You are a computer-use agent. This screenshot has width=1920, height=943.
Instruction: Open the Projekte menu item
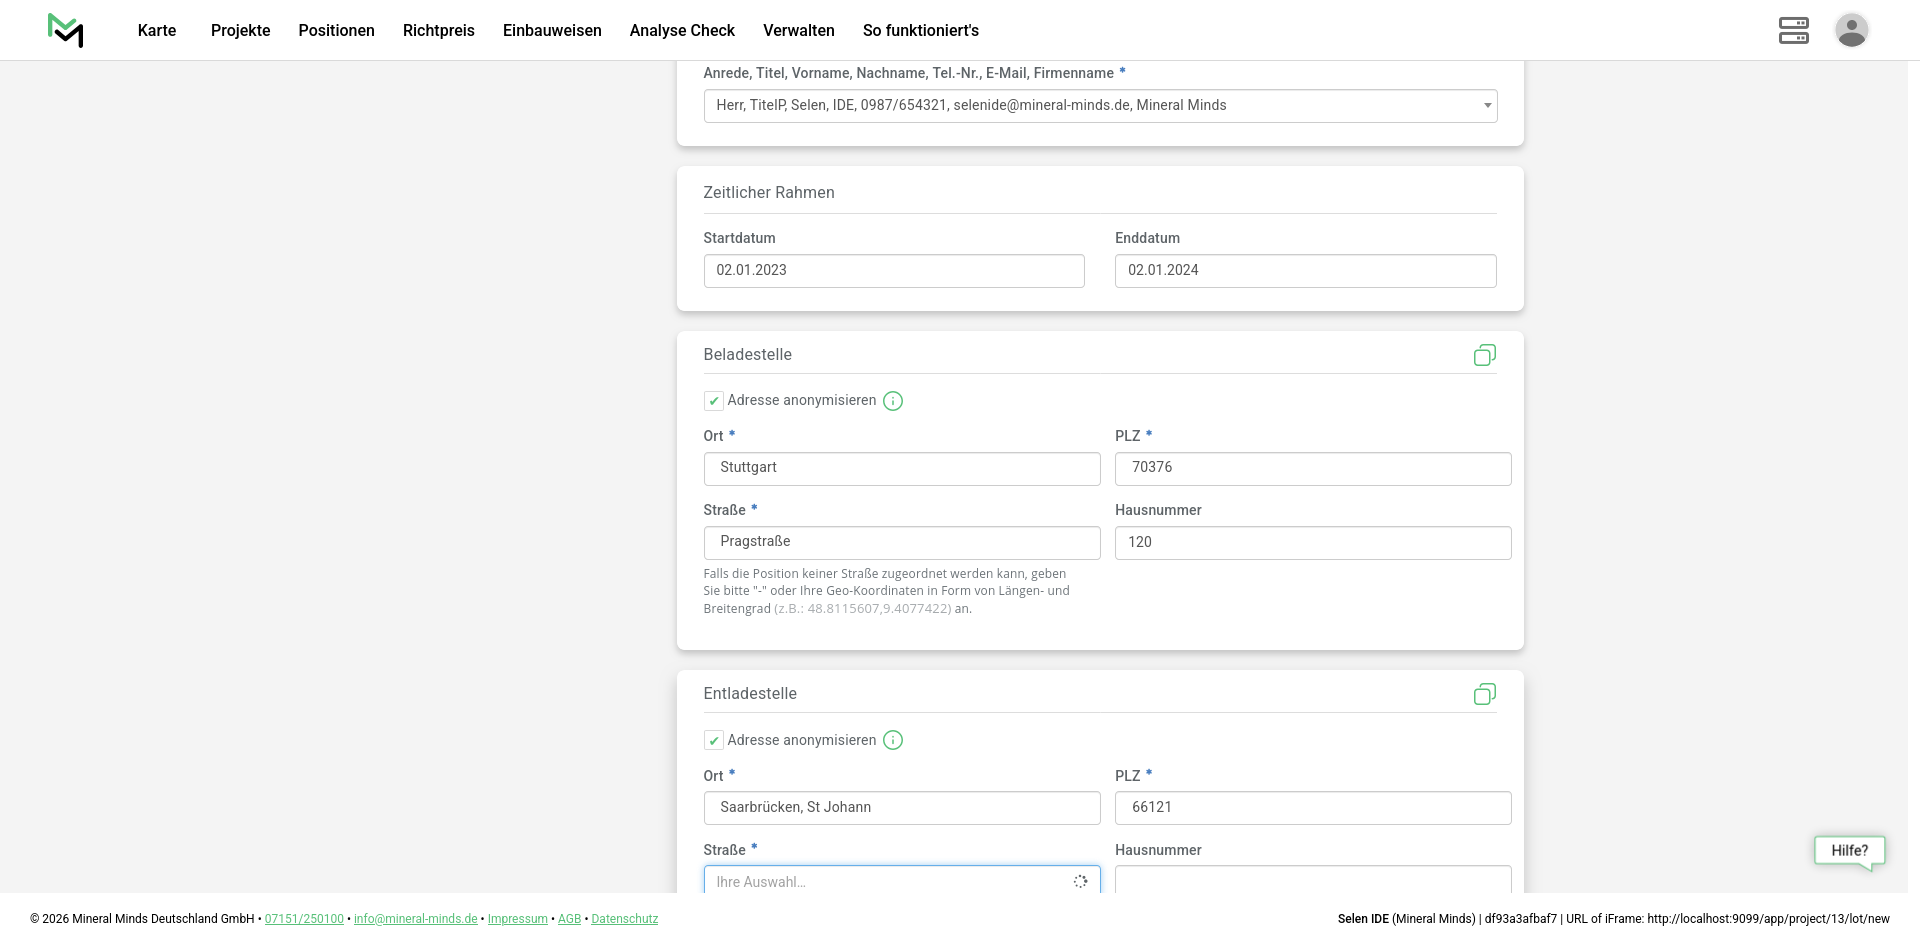point(240,30)
